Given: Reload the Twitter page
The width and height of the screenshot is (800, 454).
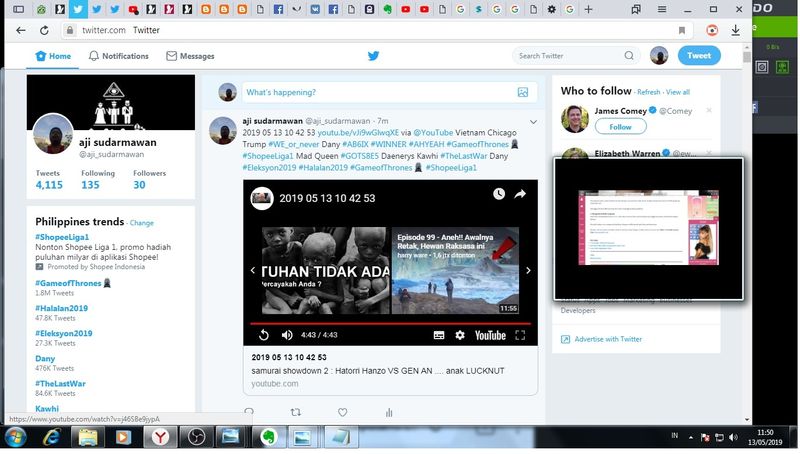Looking at the screenshot, I should click(44, 30).
